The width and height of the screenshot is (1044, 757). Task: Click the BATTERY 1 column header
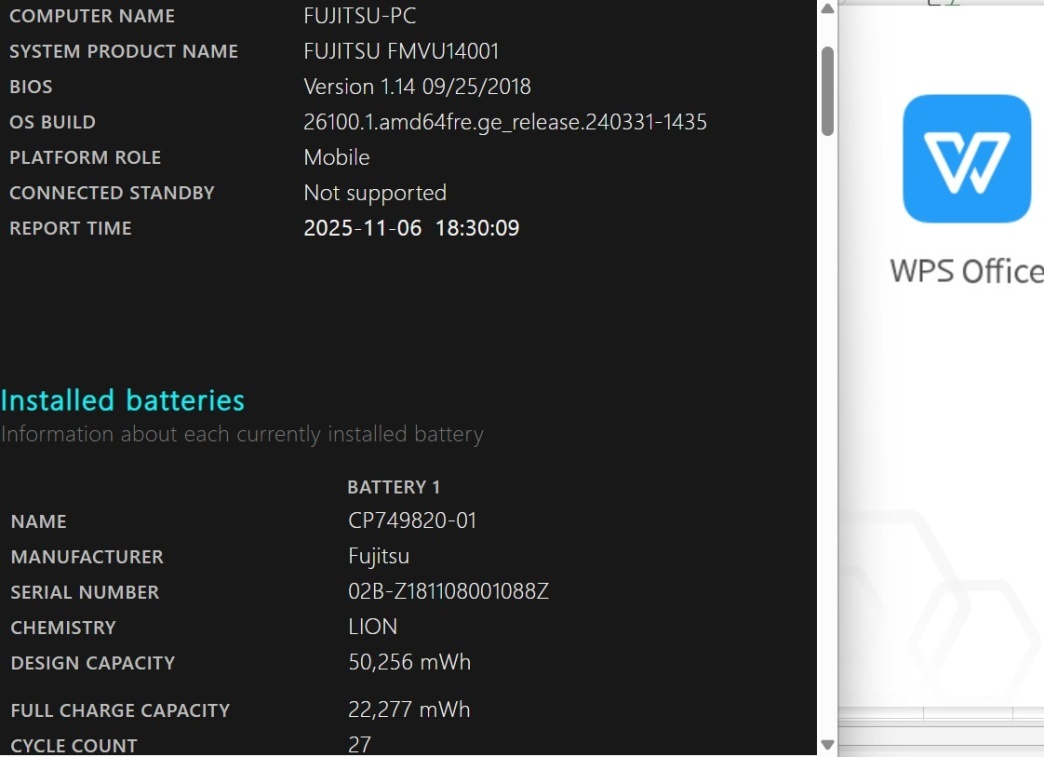click(x=393, y=487)
